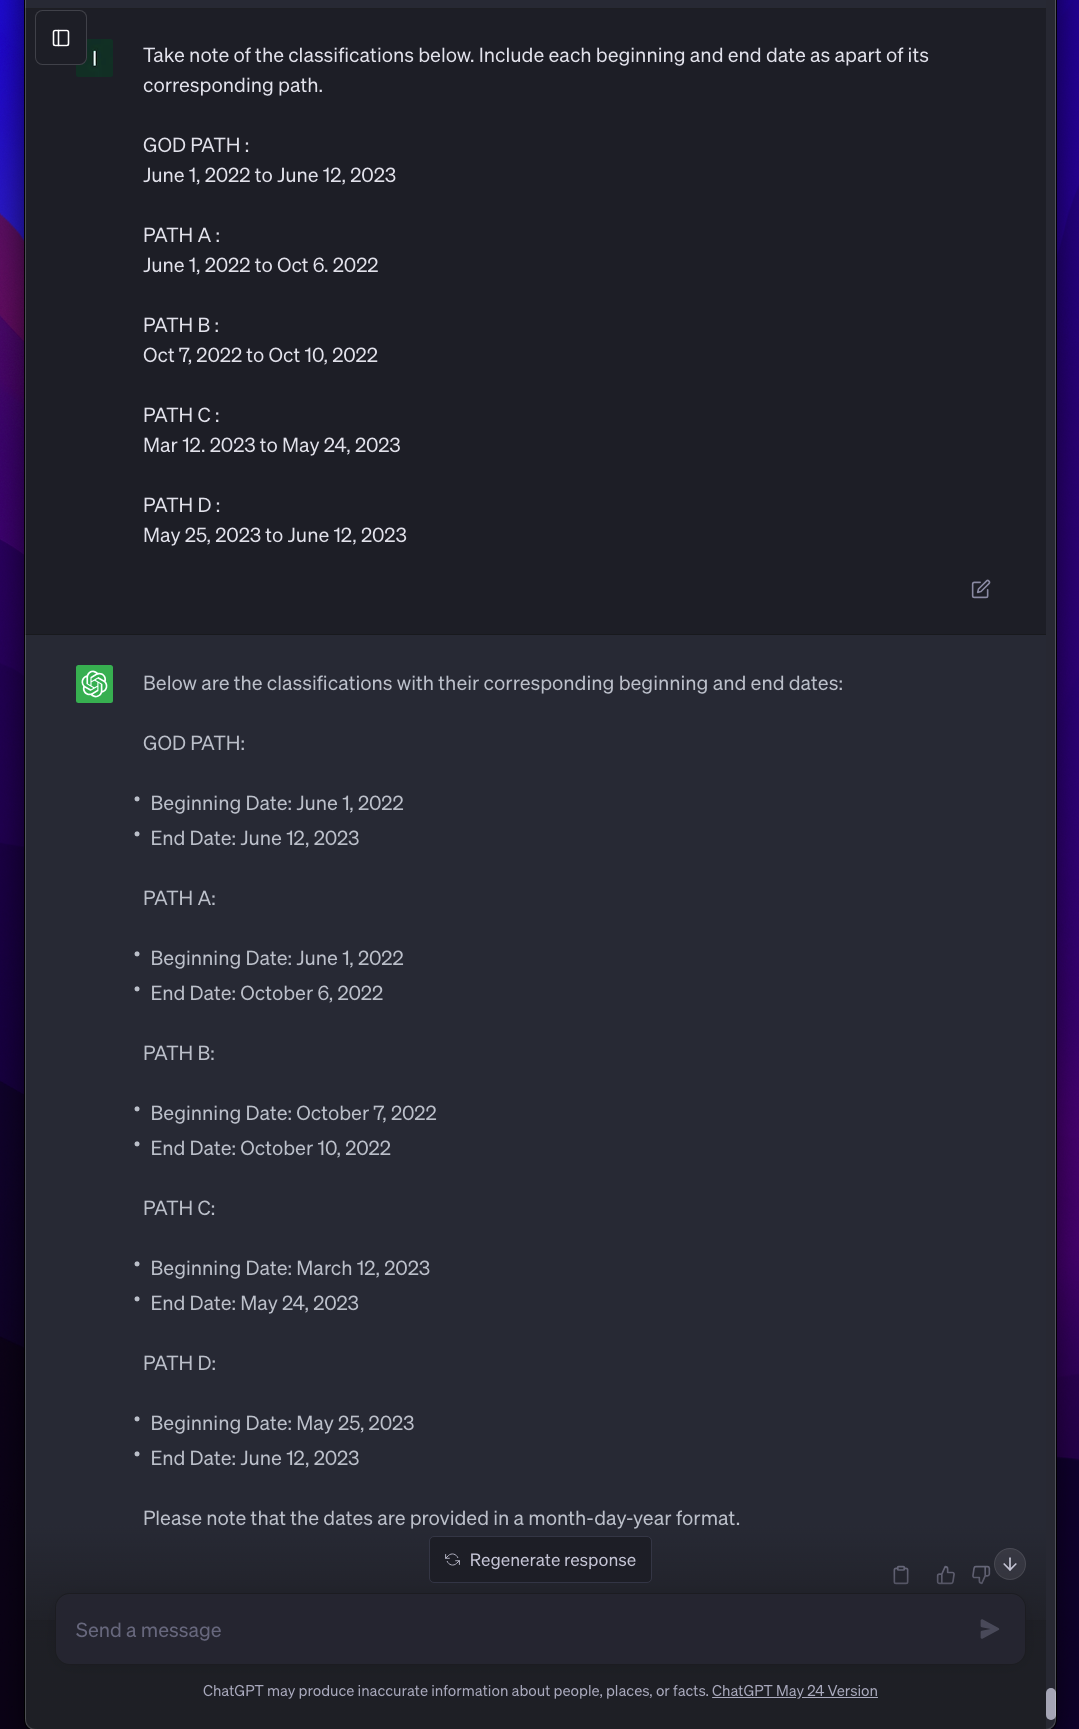The height and width of the screenshot is (1729, 1079).
Task: Click the Regenerate response button
Action: click(x=540, y=1560)
